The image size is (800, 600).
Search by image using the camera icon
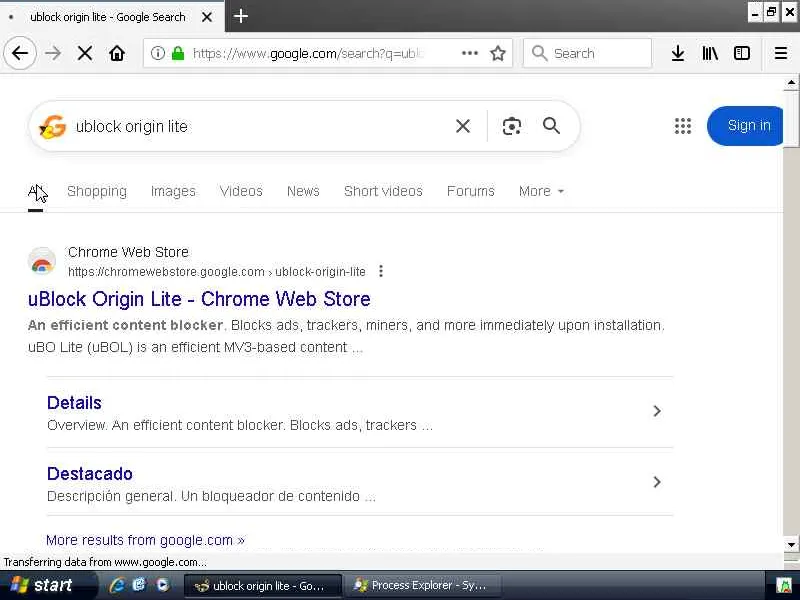coord(512,126)
